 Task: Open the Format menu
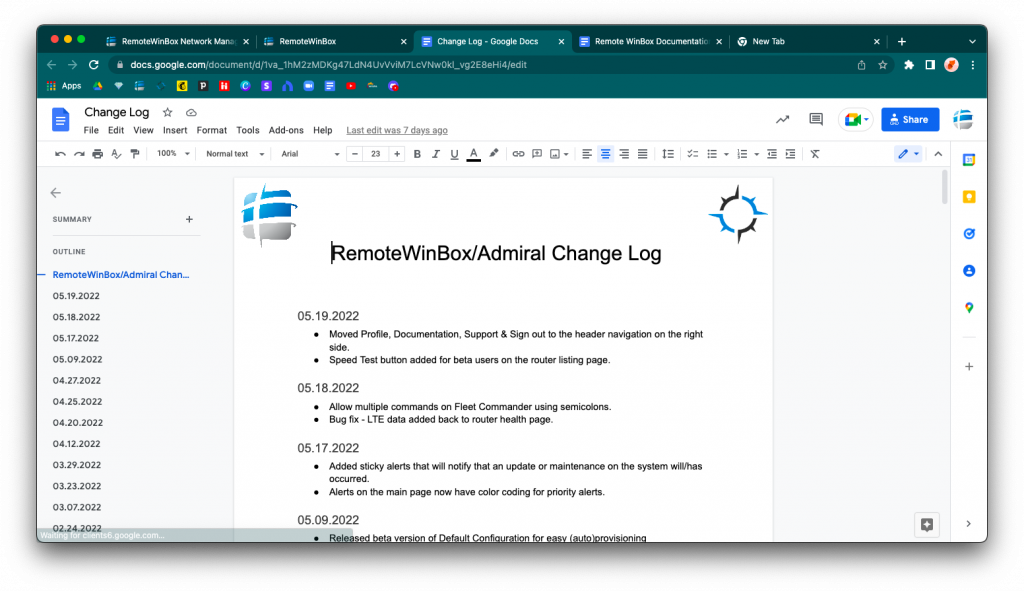212,130
